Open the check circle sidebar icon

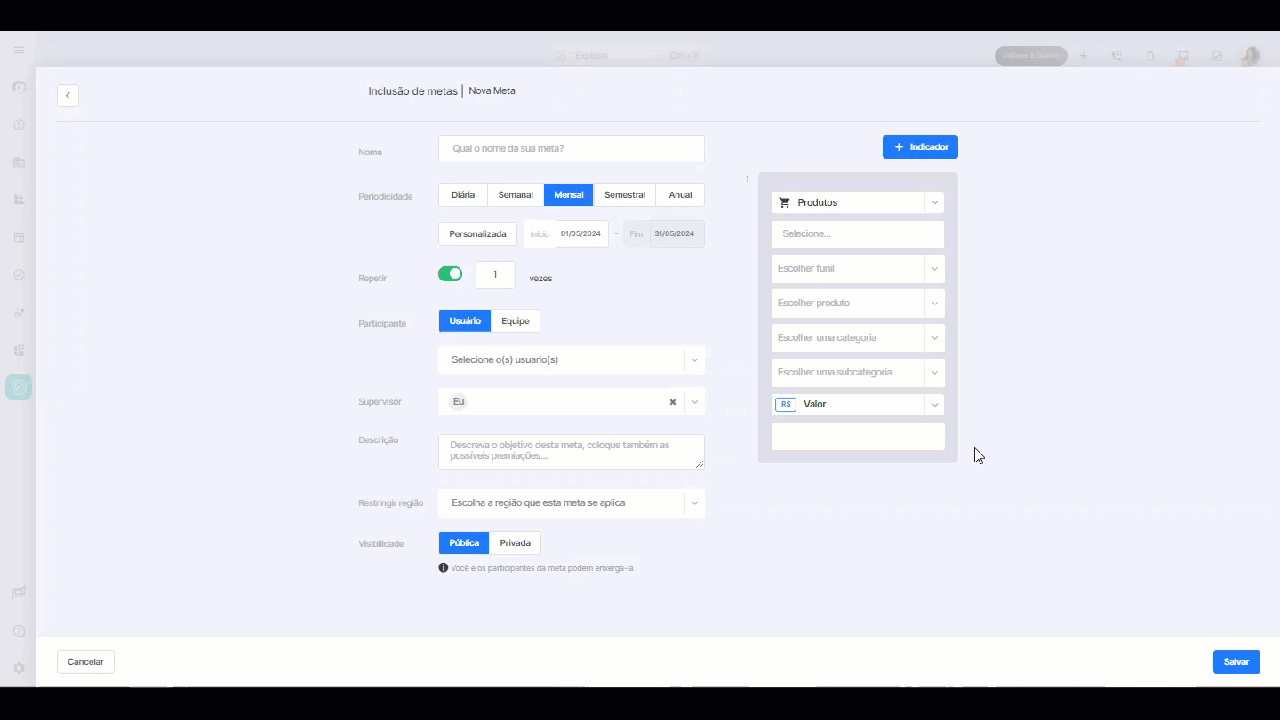[19, 274]
